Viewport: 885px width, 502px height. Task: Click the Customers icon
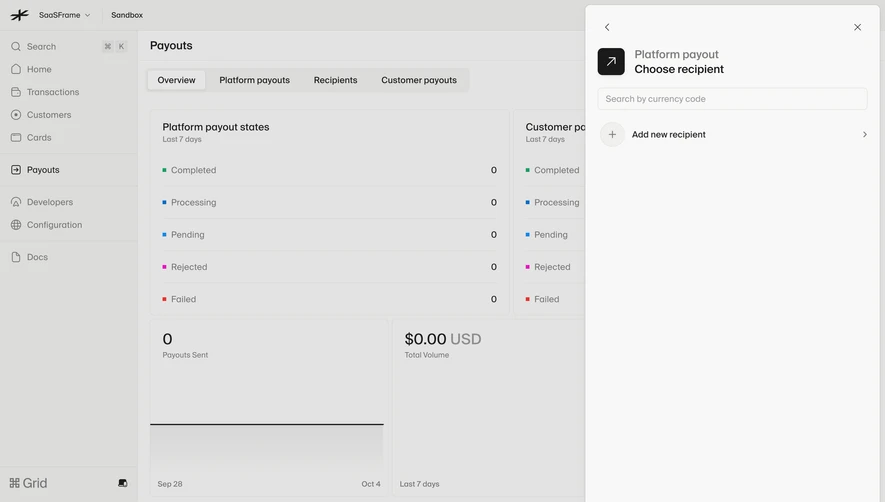(x=16, y=115)
